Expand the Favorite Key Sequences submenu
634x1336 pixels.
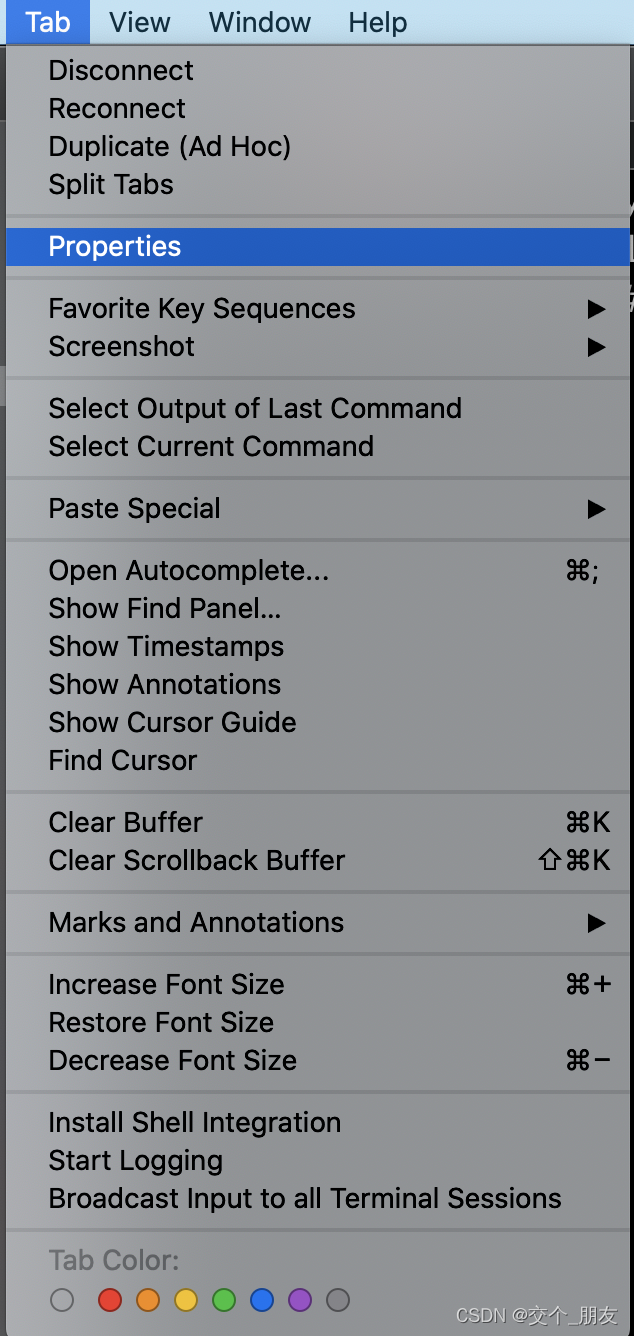click(318, 309)
